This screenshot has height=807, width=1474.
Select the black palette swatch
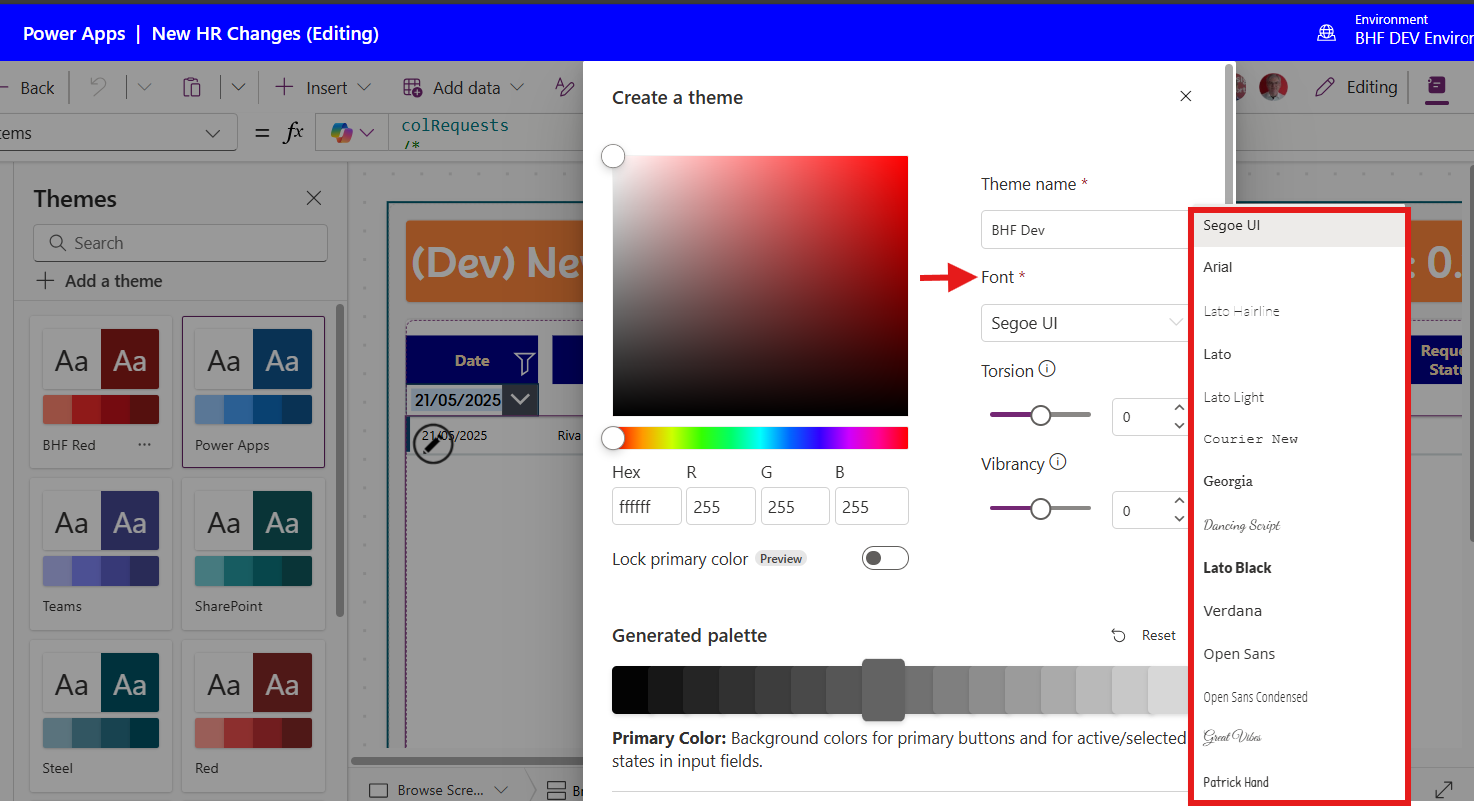tap(630, 689)
